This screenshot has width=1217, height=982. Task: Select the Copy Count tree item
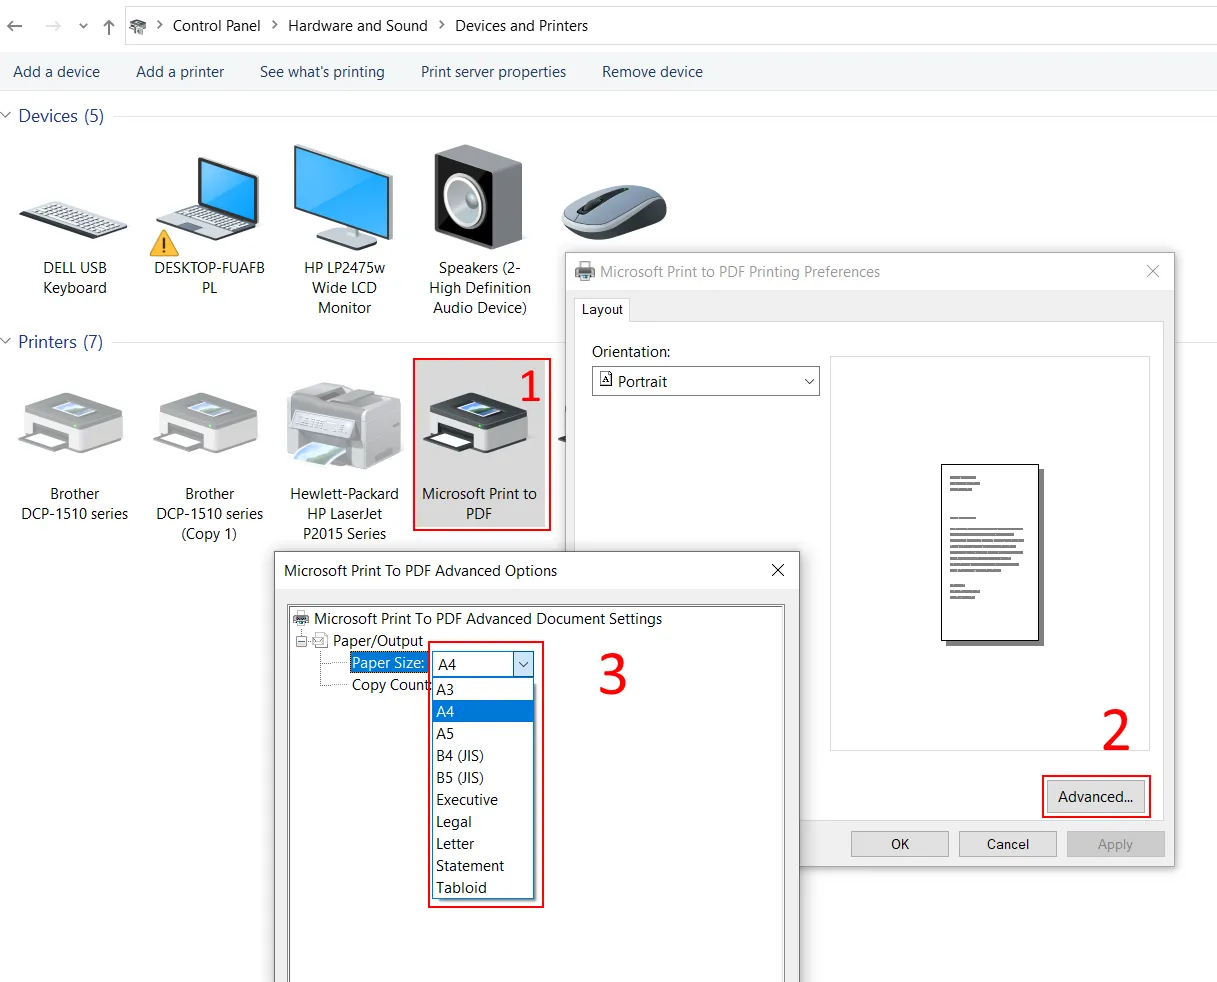click(391, 685)
